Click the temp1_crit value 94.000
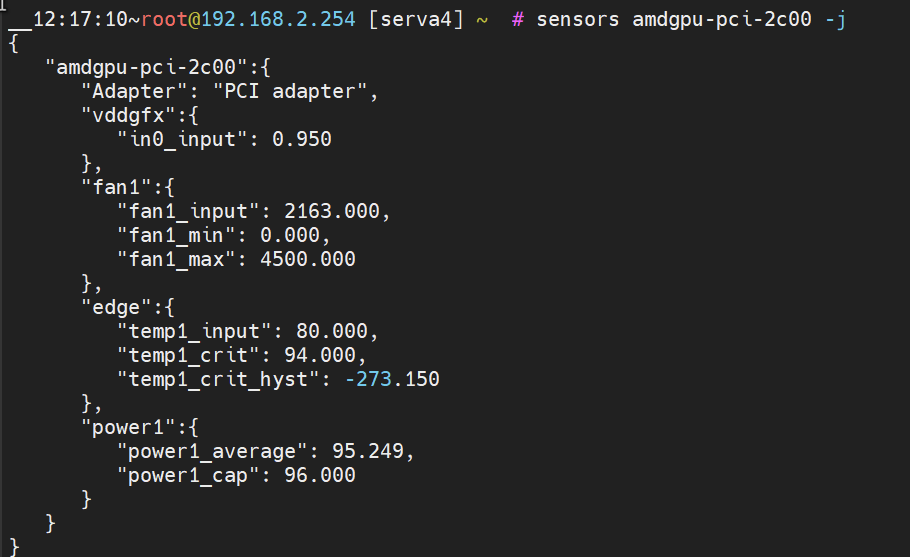This screenshot has height=557, width=910. pyautogui.click(x=320, y=355)
